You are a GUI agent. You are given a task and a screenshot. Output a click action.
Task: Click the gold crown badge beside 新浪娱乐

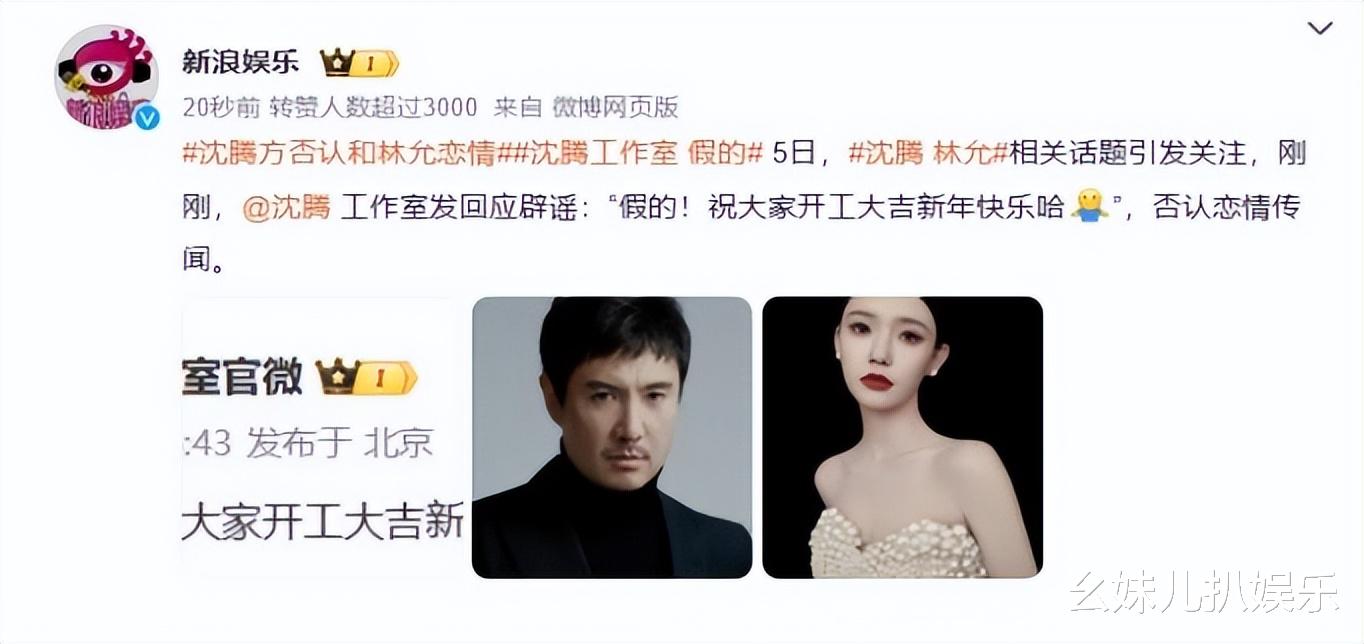(359, 63)
